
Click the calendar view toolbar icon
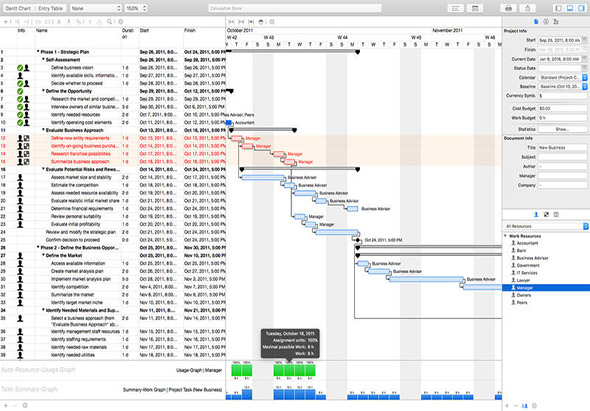point(475,8)
